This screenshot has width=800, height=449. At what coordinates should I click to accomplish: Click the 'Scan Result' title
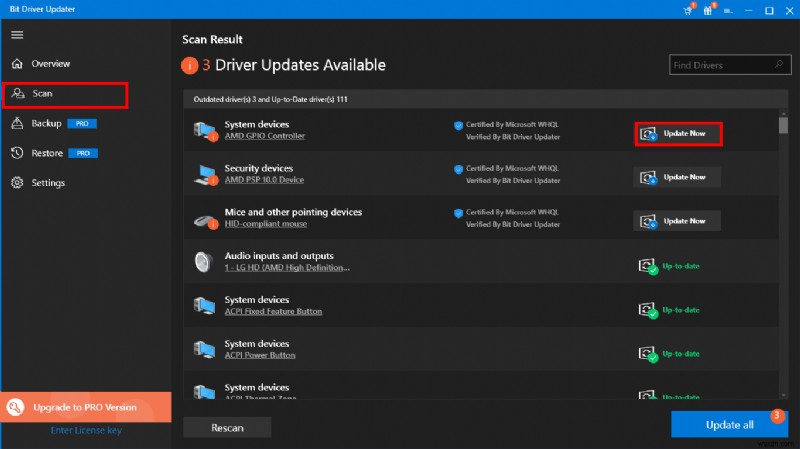tap(212, 39)
